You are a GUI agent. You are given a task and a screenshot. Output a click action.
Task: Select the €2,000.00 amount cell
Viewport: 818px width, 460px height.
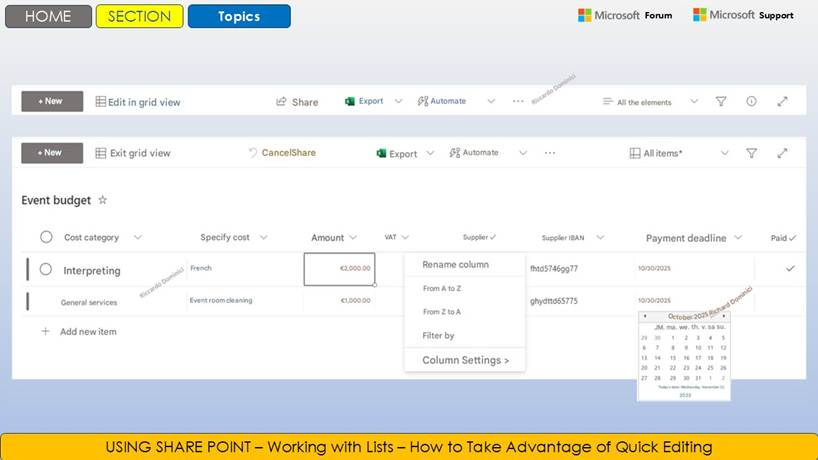point(340,269)
